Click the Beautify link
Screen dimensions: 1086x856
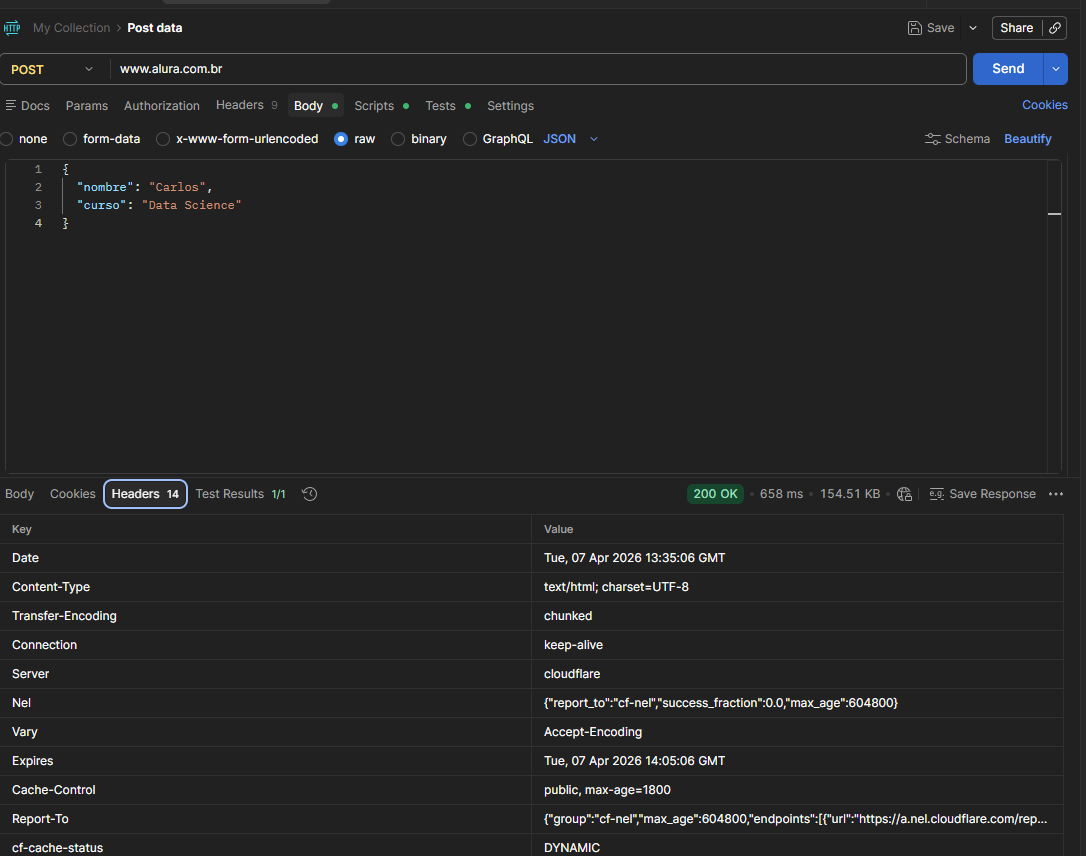click(1027, 139)
